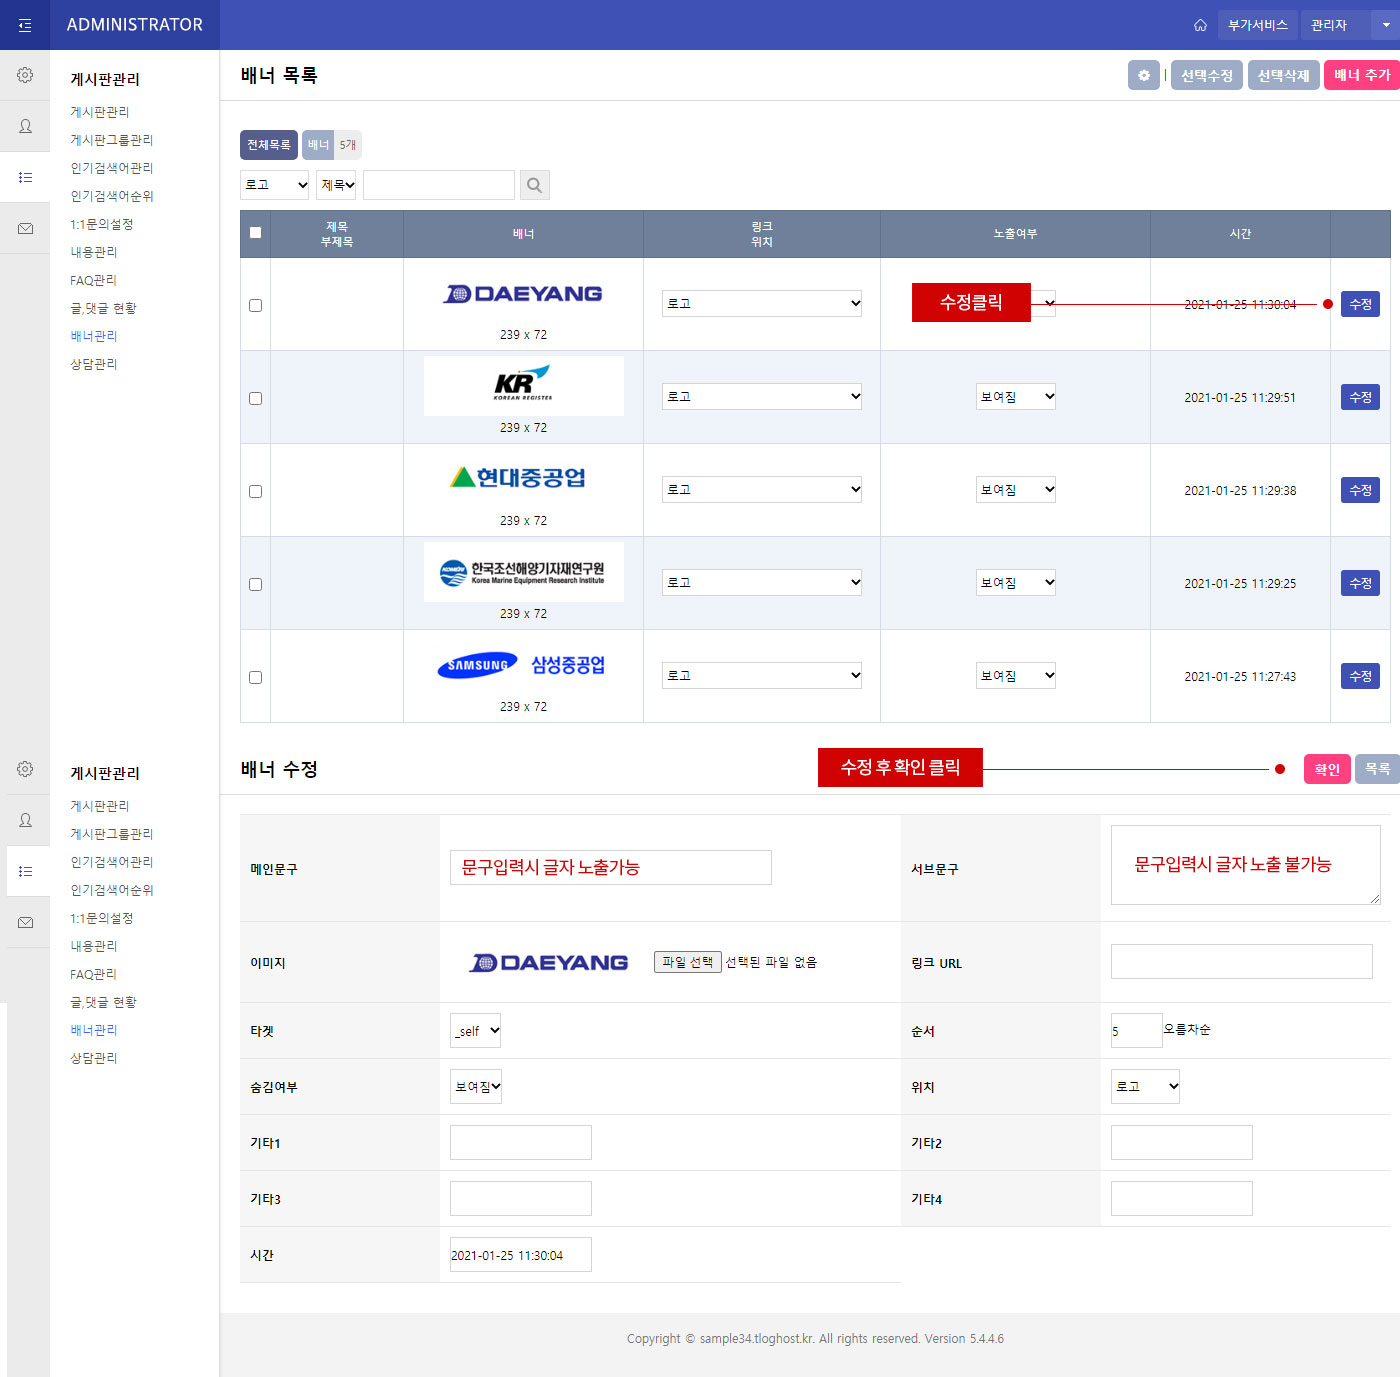Open 보여짐 dropdown in 현대중공업 row
The image size is (1400, 1377).
(1015, 490)
